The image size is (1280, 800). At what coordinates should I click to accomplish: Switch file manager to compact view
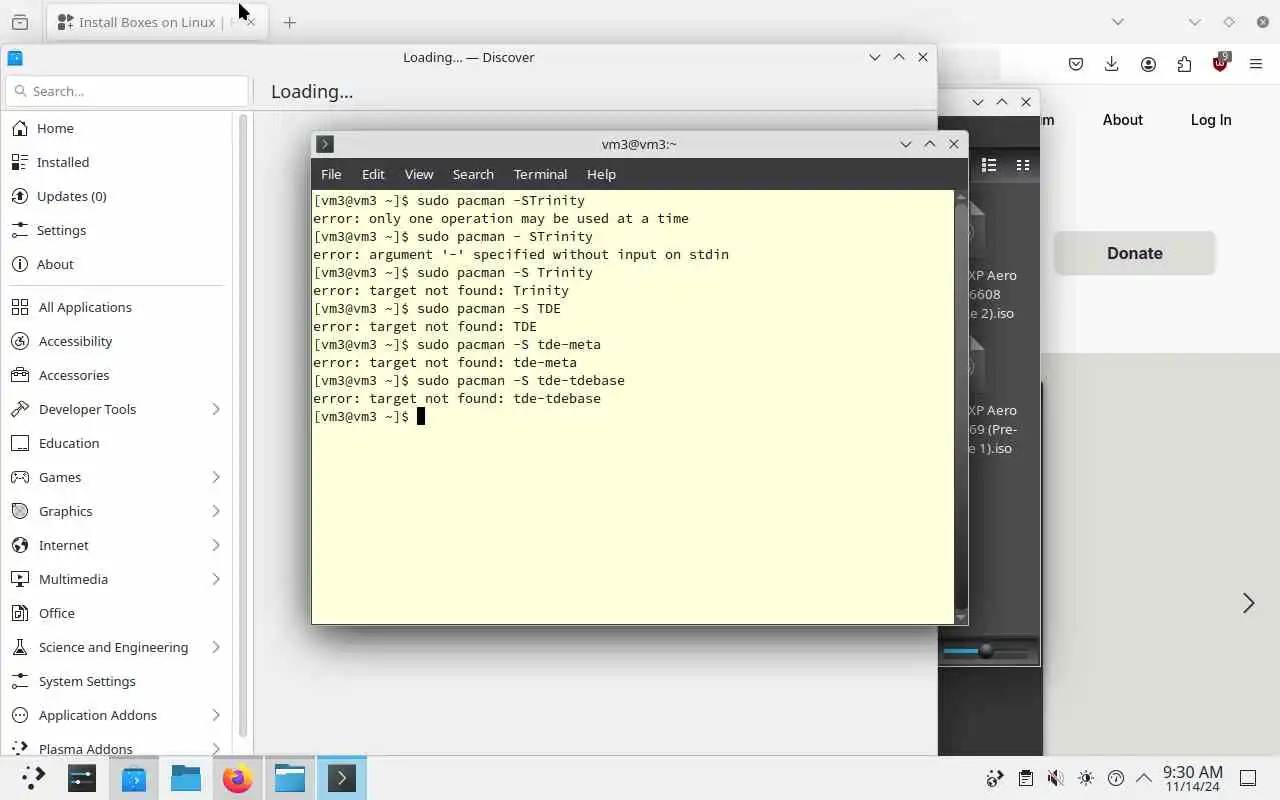click(1022, 165)
